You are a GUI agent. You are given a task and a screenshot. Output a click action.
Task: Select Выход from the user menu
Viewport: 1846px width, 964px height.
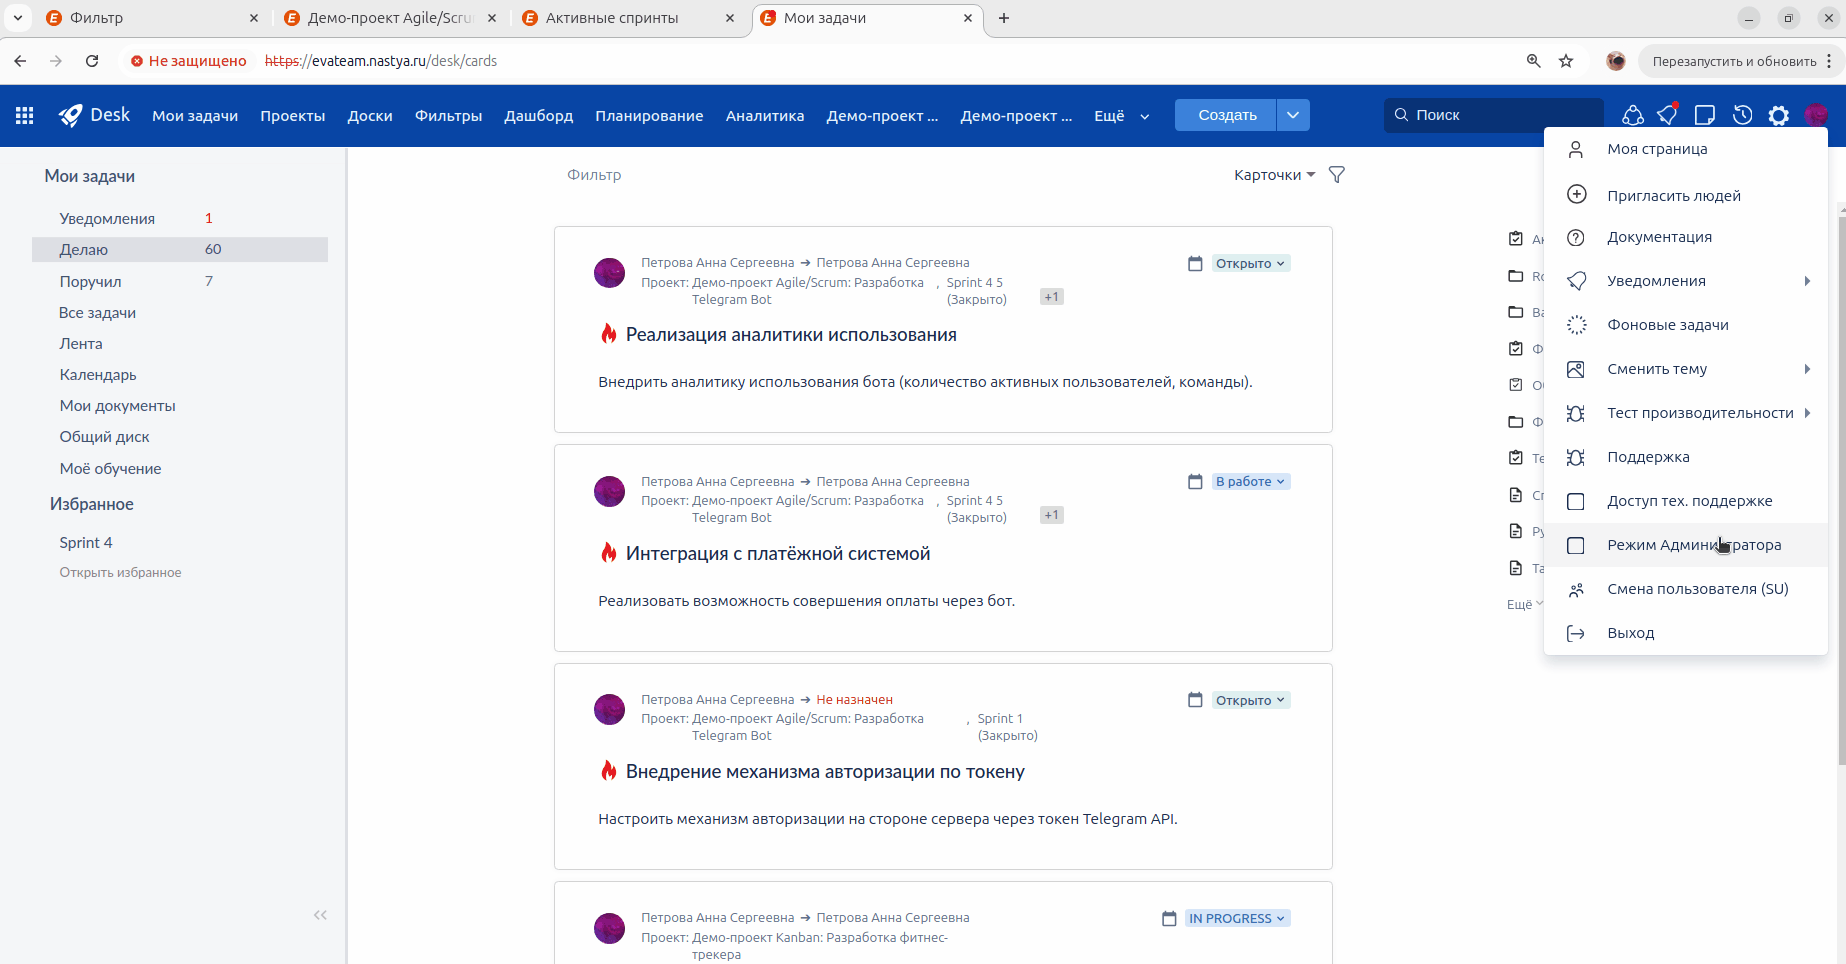(x=1630, y=633)
